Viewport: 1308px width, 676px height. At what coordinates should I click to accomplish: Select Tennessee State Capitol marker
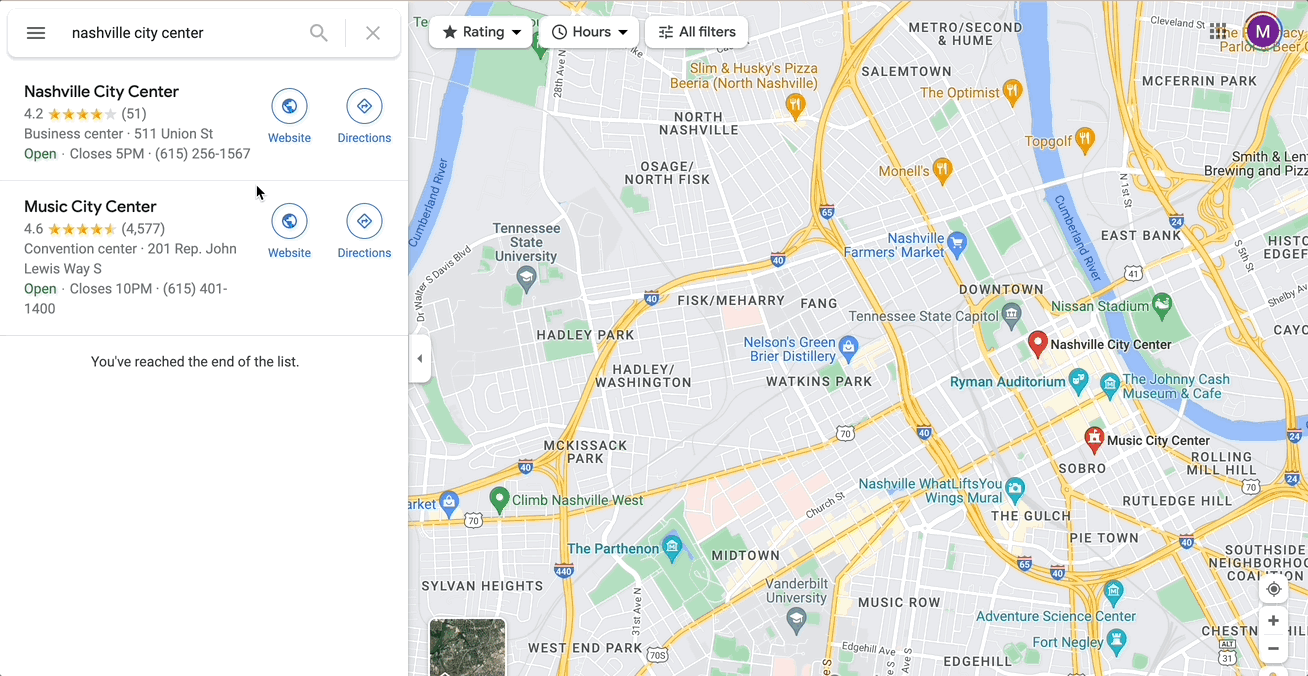point(1011,315)
